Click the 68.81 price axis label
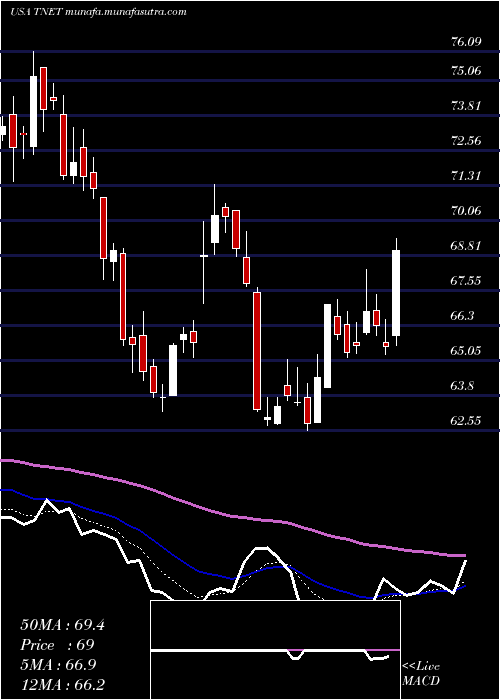 (x=466, y=246)
